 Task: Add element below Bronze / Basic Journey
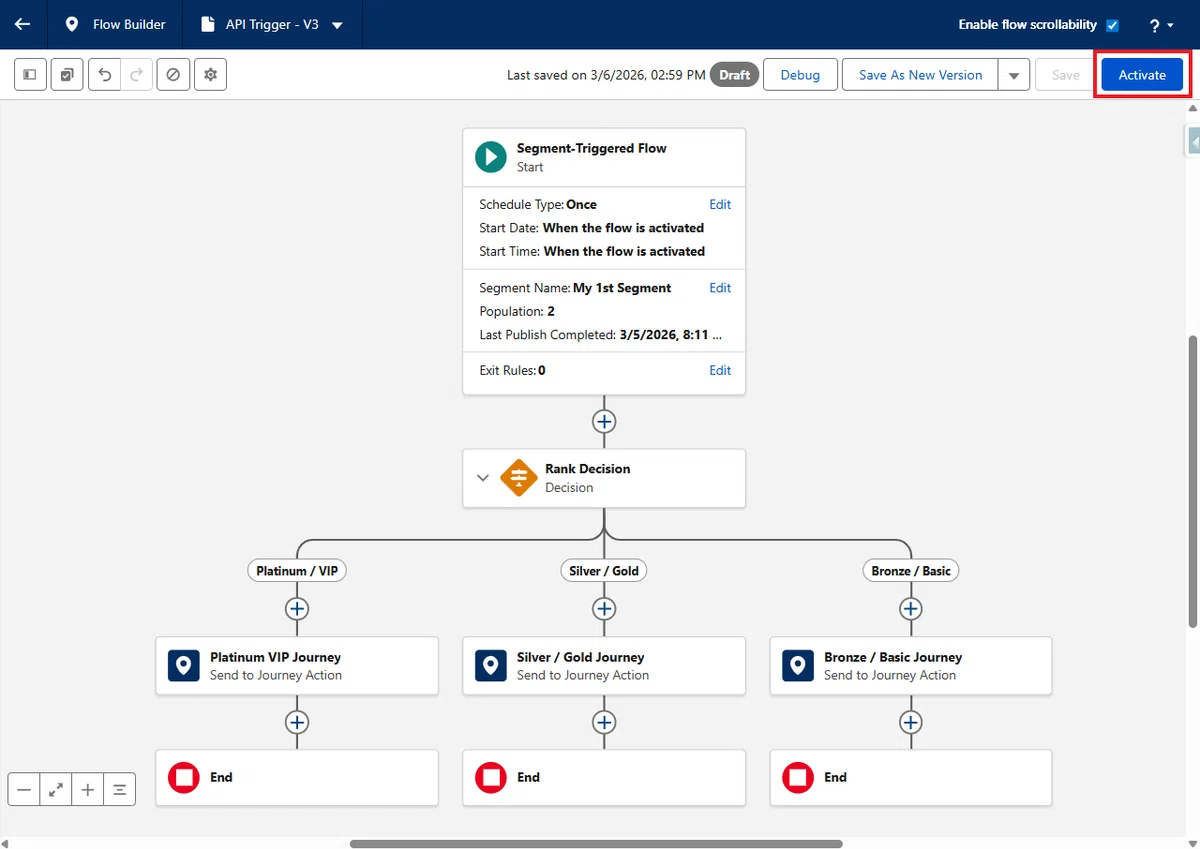(910, 722)
